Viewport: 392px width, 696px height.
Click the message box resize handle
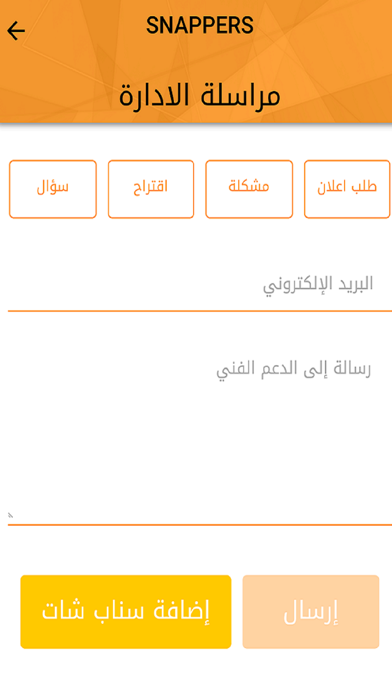pyautogui.click(x=11, y=515)
